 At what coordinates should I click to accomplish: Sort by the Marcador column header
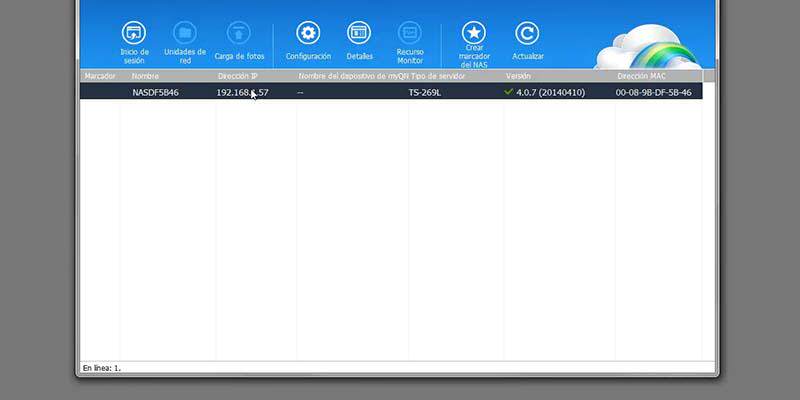[x=100, y=76]
